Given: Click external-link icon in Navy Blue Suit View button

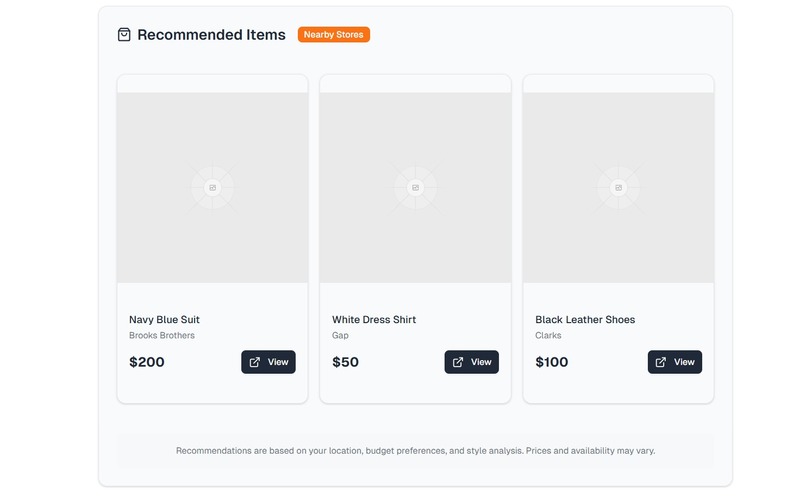Looking at the screenshot, I should [255, 362].
